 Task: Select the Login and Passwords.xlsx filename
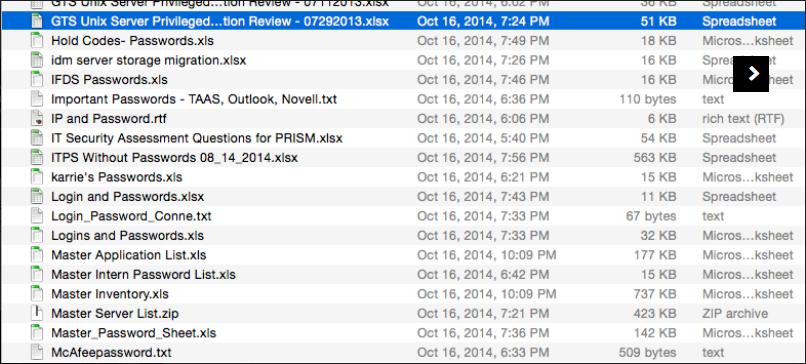(127, 197)
